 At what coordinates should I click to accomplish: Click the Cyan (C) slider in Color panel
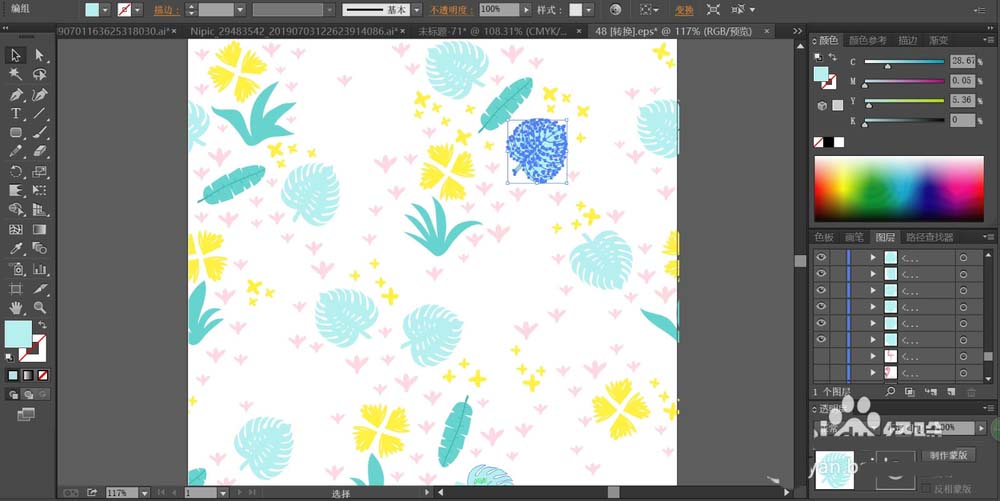tap(904, 62)
